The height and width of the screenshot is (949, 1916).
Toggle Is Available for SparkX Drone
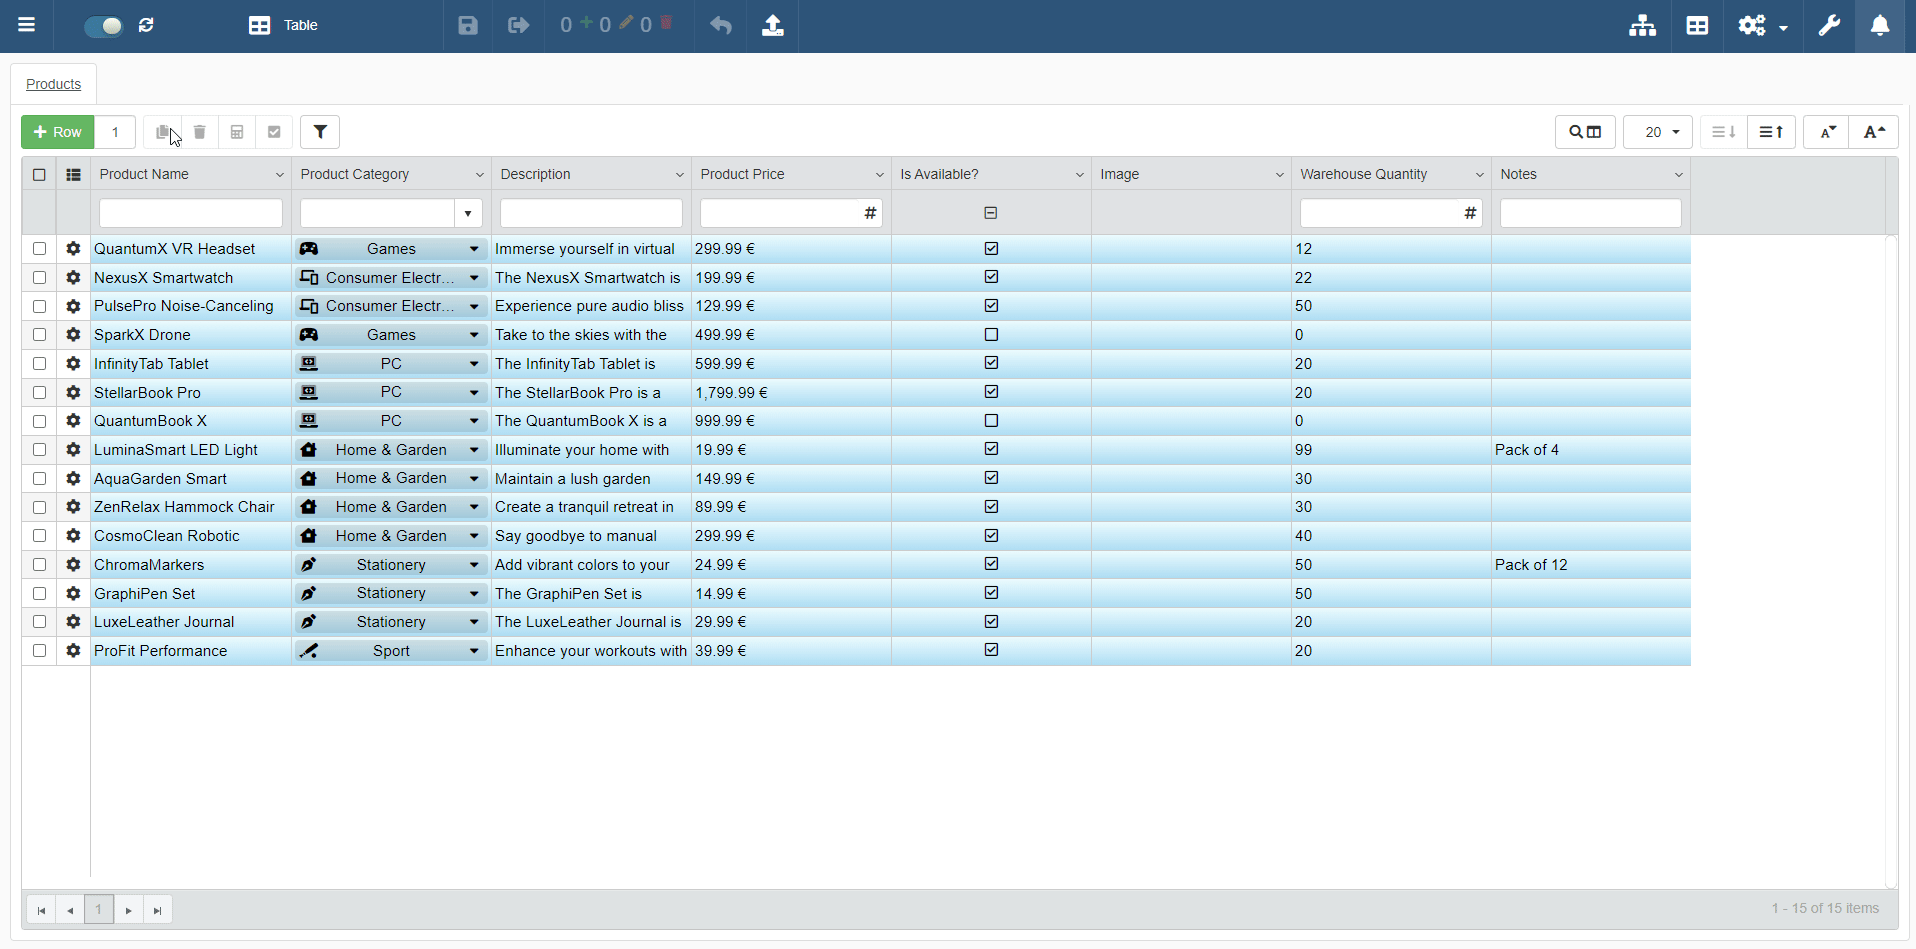pyautogui.click(x=991, y=335)
